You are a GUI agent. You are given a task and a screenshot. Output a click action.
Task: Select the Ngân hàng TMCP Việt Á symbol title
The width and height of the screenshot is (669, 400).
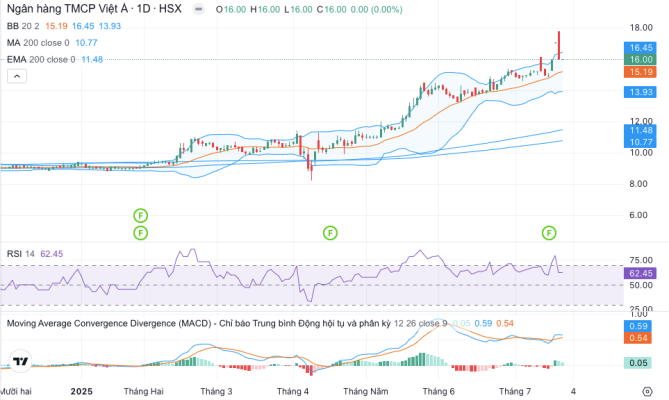94,9
